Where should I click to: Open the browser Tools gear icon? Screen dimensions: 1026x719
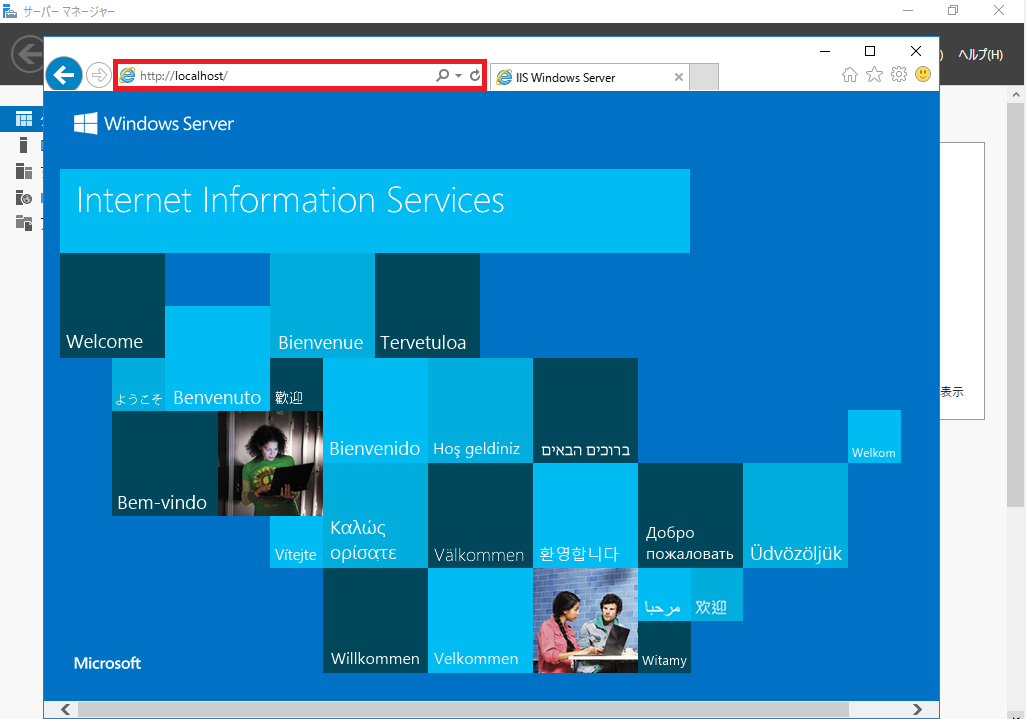point(899,74)
